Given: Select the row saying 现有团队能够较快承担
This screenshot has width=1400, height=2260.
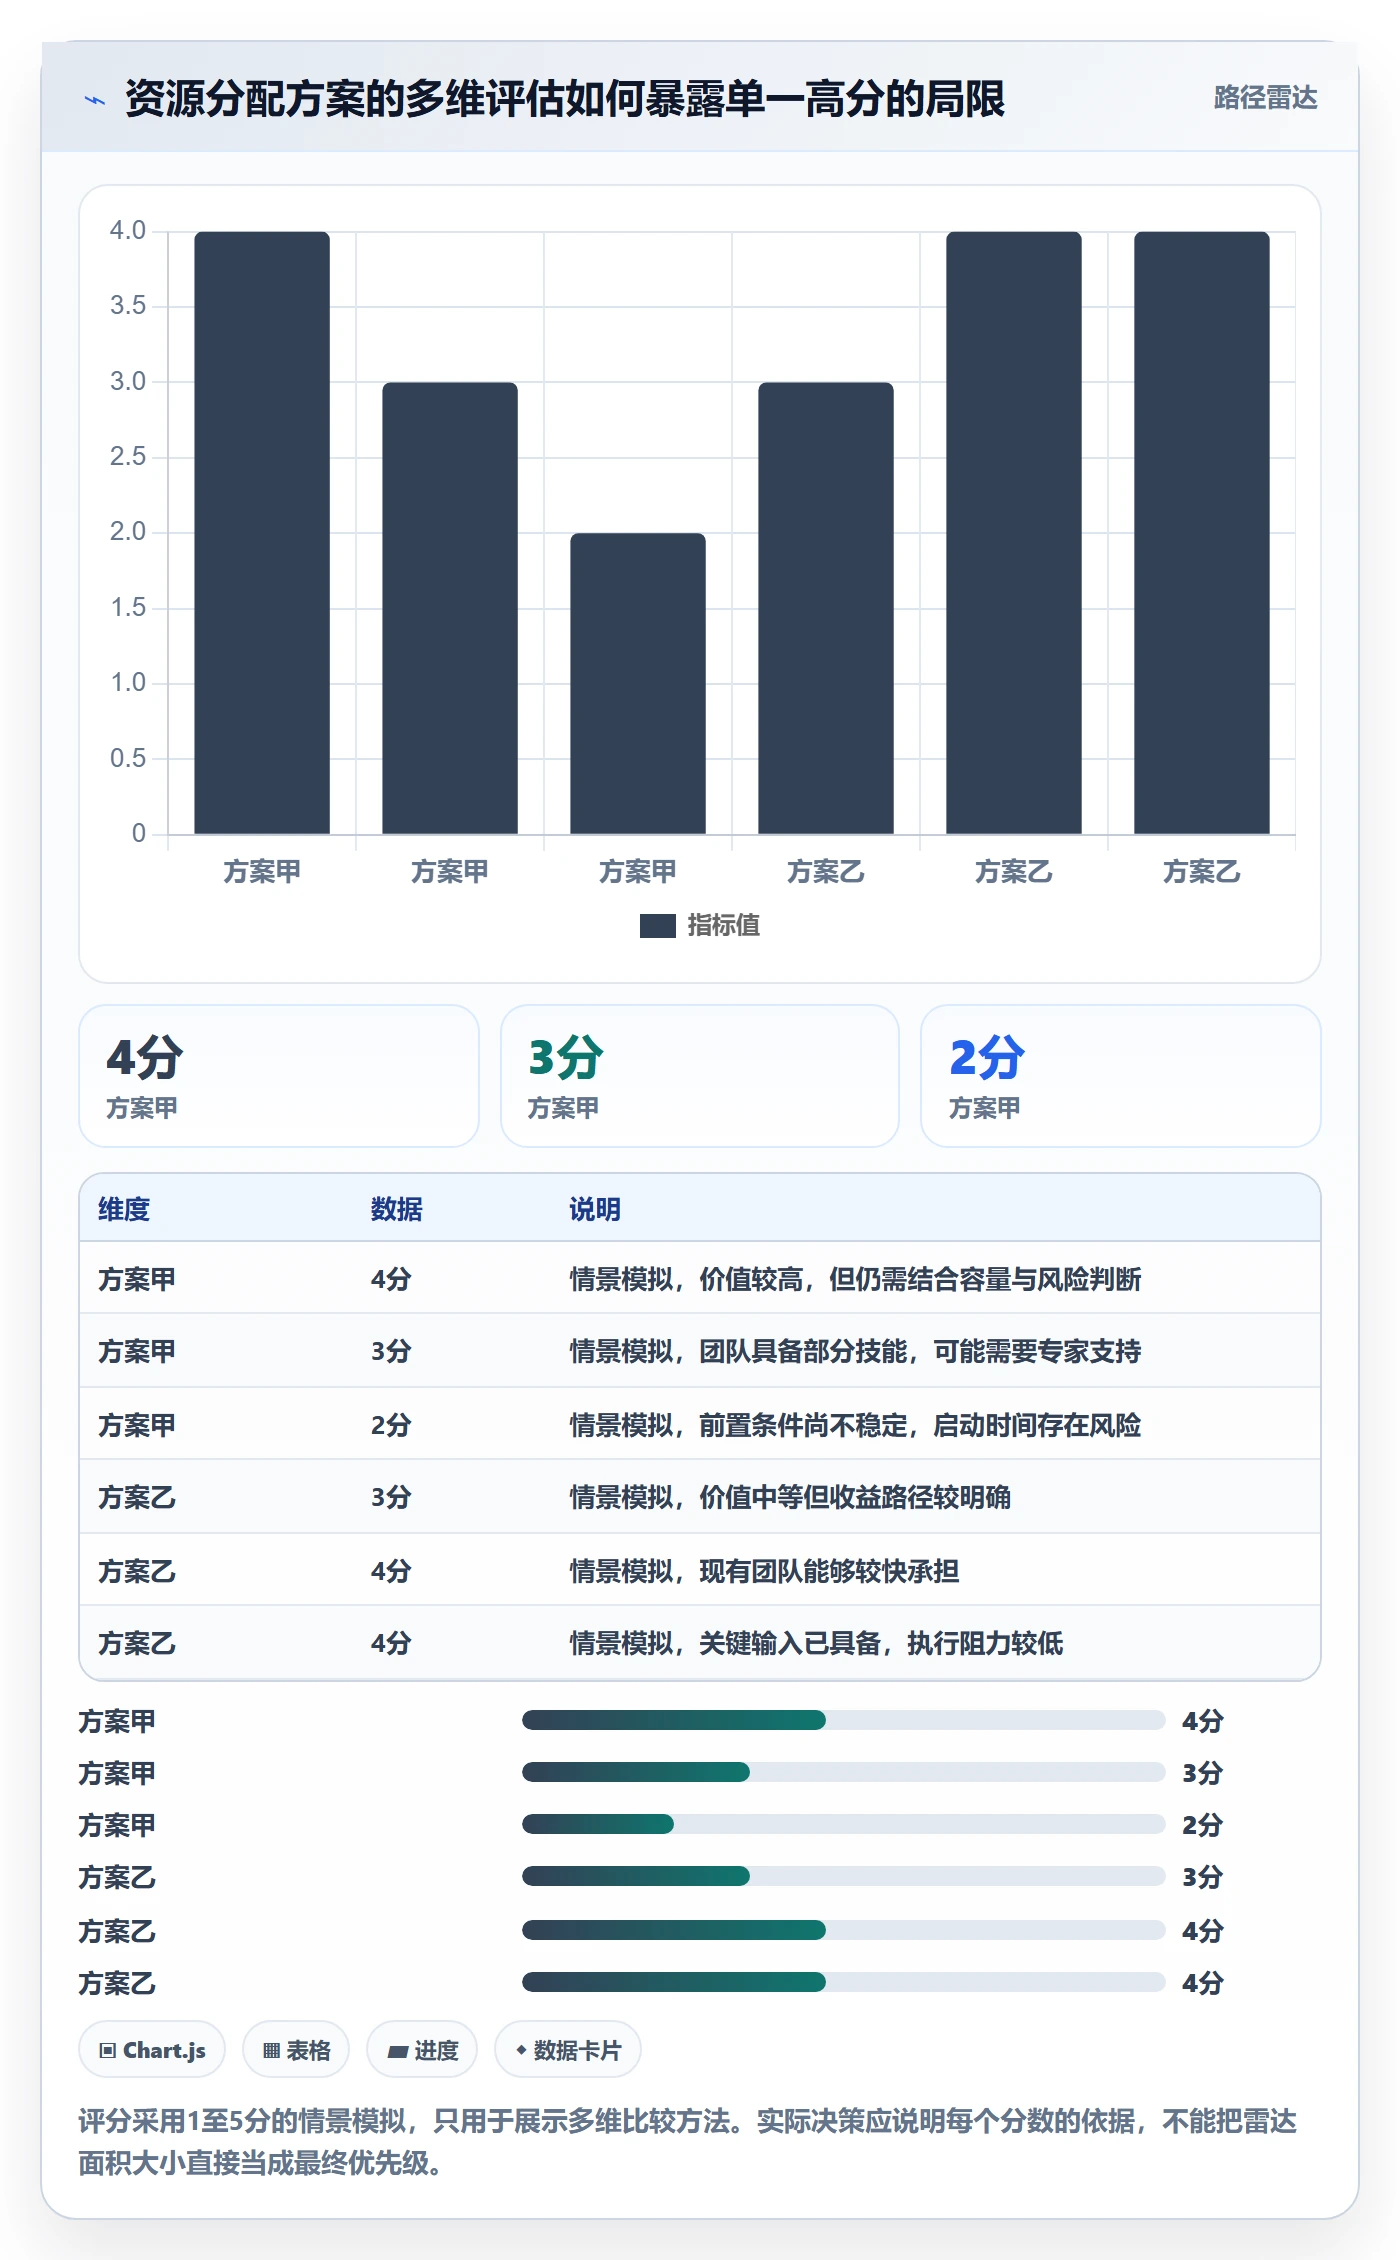Looking at the screenshot, I should pyautogui.click(x=700, y=1570).
